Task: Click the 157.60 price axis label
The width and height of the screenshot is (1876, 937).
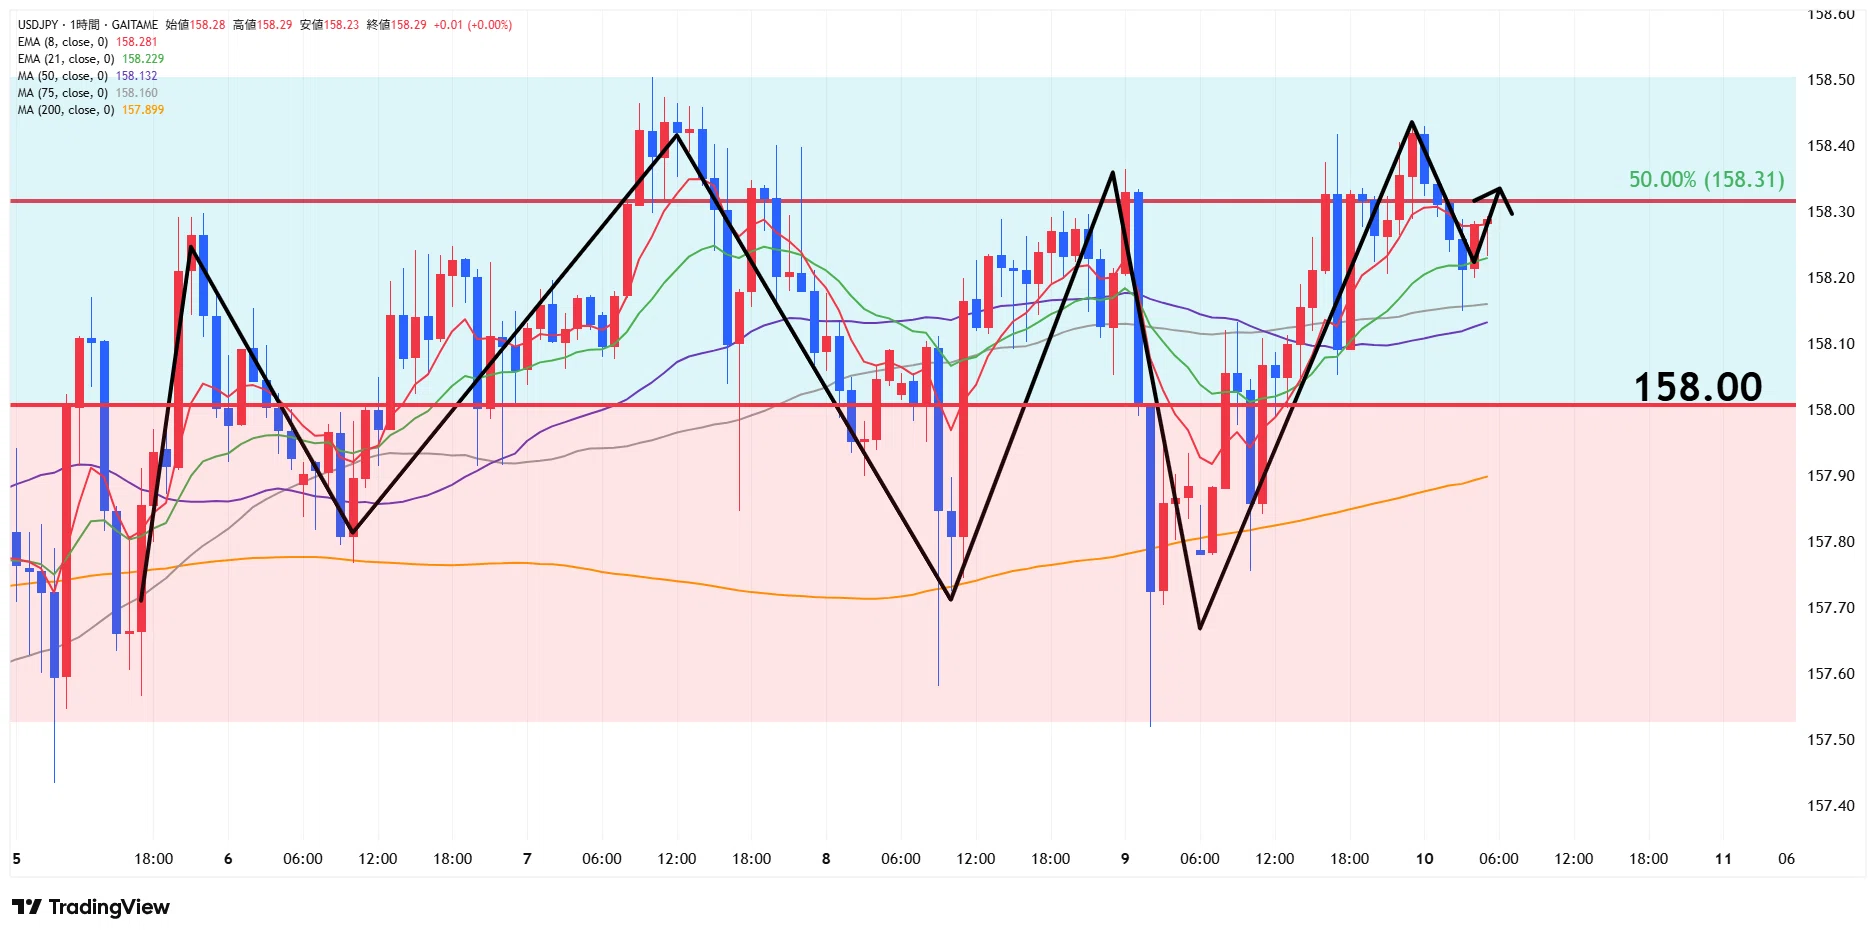Action: [x=1830, y=674]
